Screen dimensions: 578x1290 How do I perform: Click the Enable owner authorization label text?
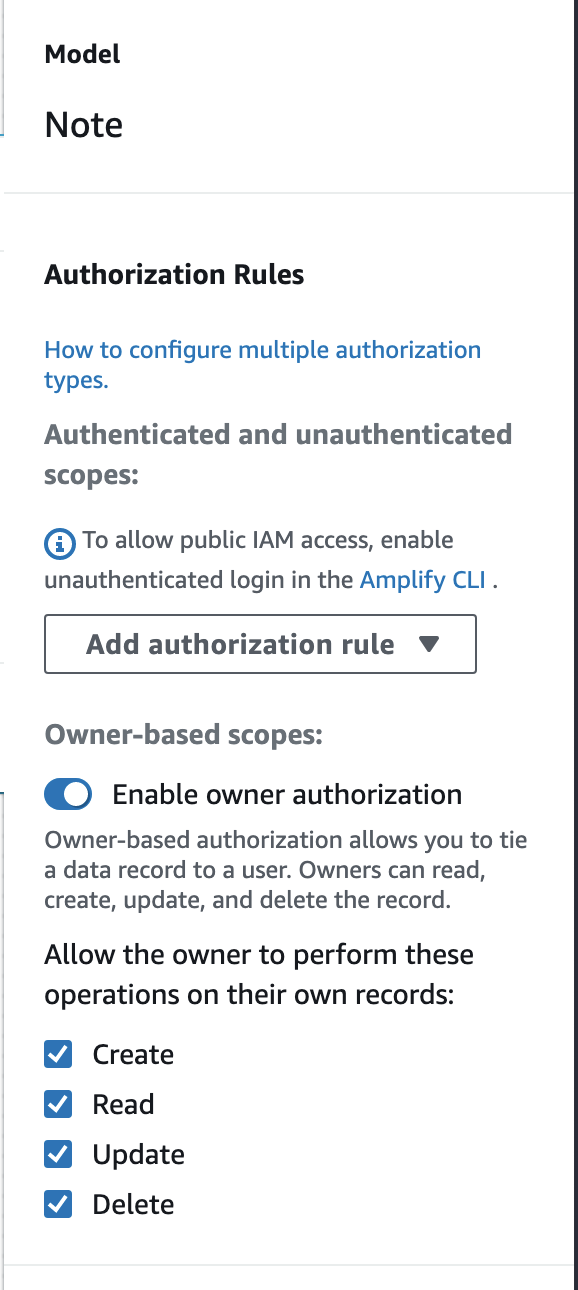tap(287, 795)
